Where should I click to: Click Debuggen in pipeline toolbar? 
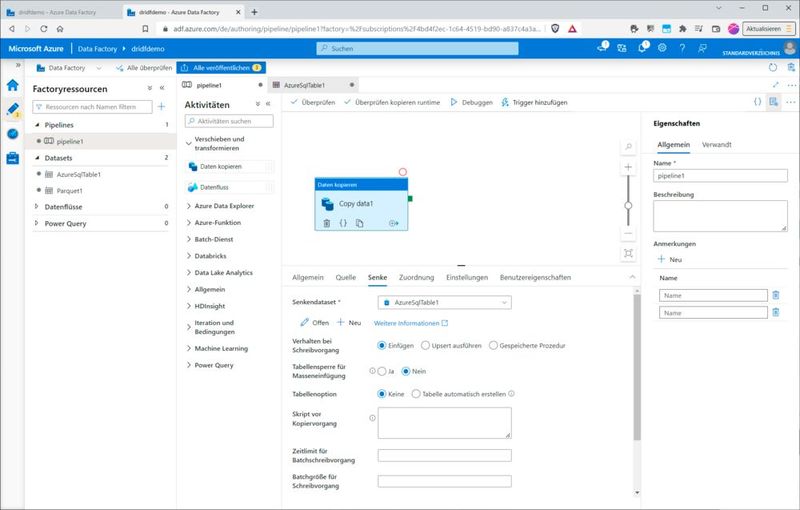point(471,103)
